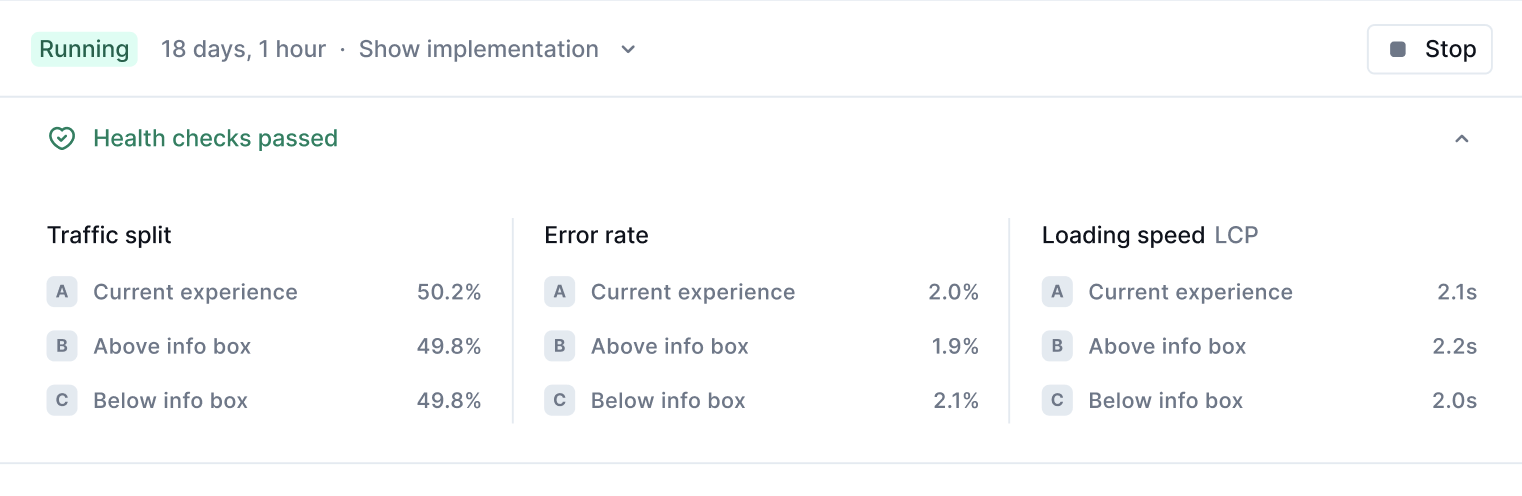
Task: Click the LCP label beside Loading speed
Action: click(x=1236, y=235)
